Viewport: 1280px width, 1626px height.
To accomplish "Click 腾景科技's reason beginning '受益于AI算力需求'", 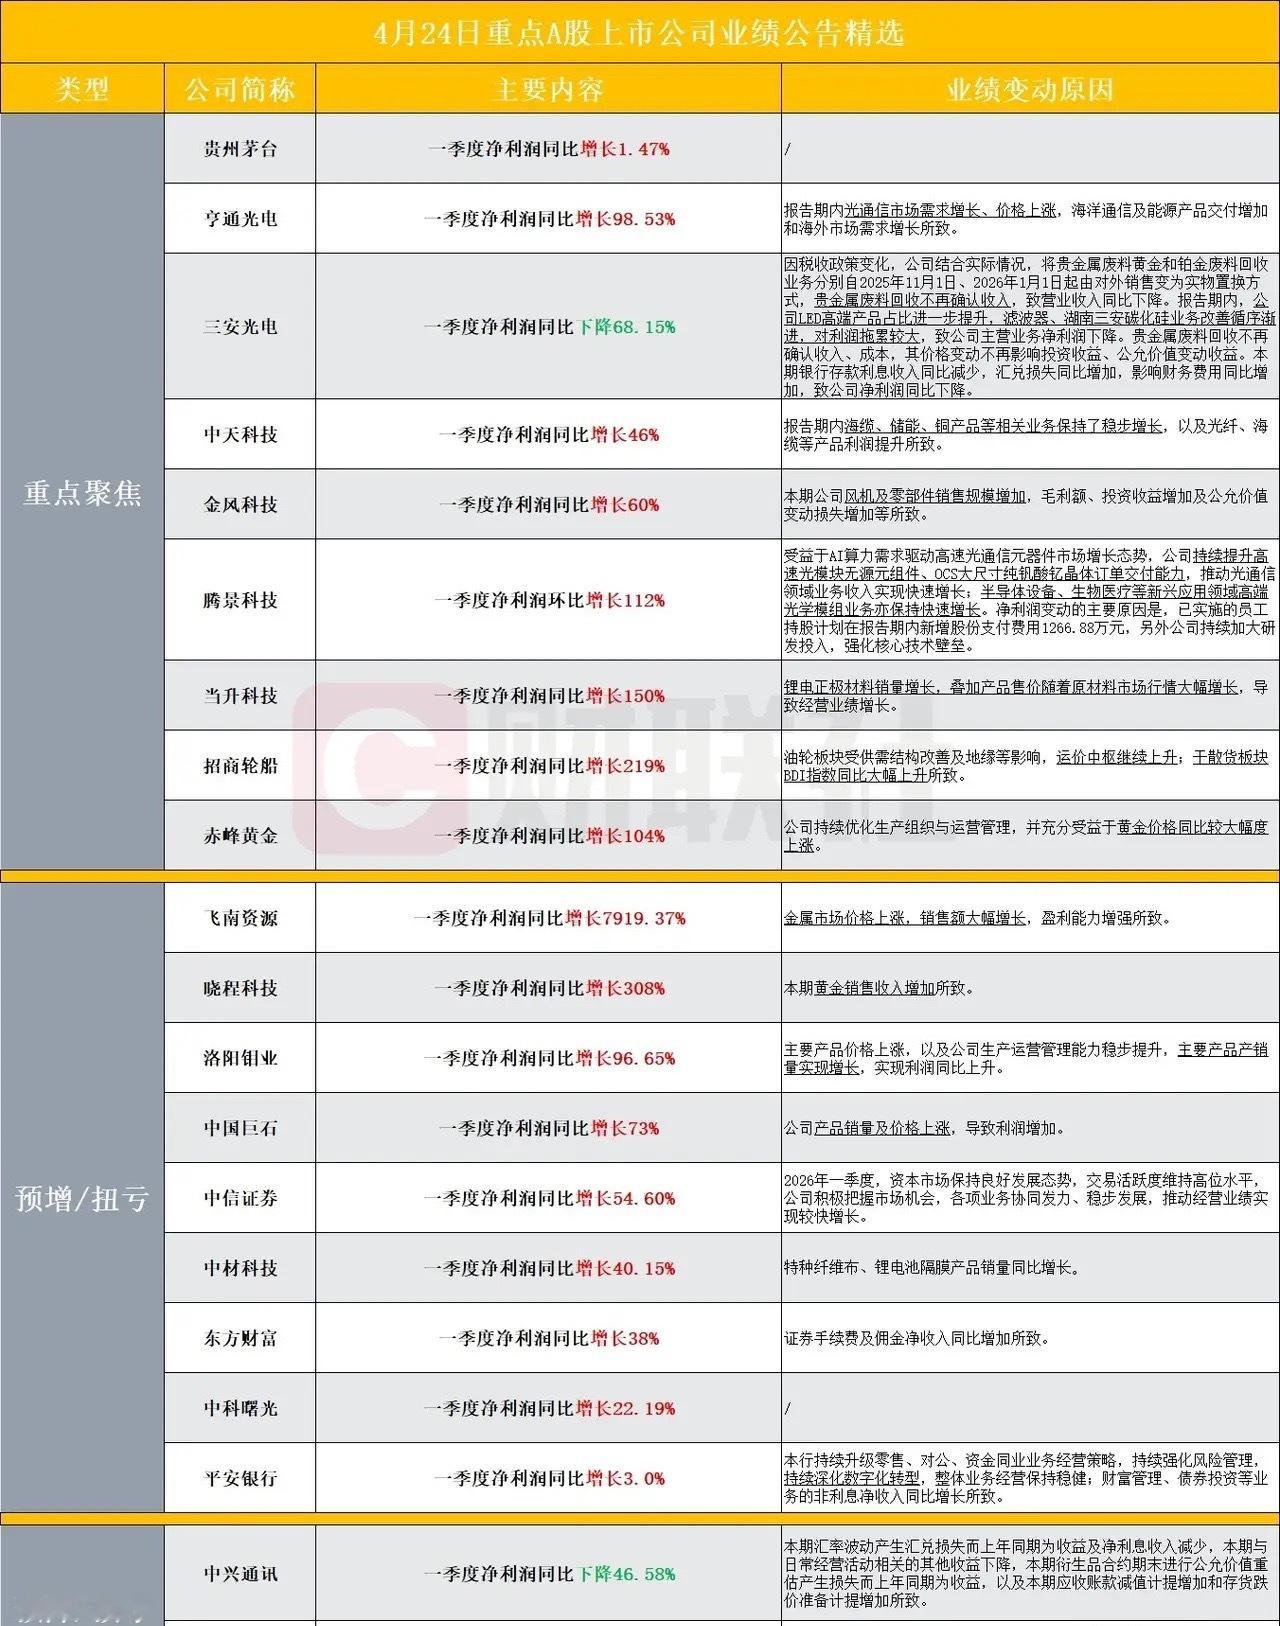I will [x=1029, y=600].
